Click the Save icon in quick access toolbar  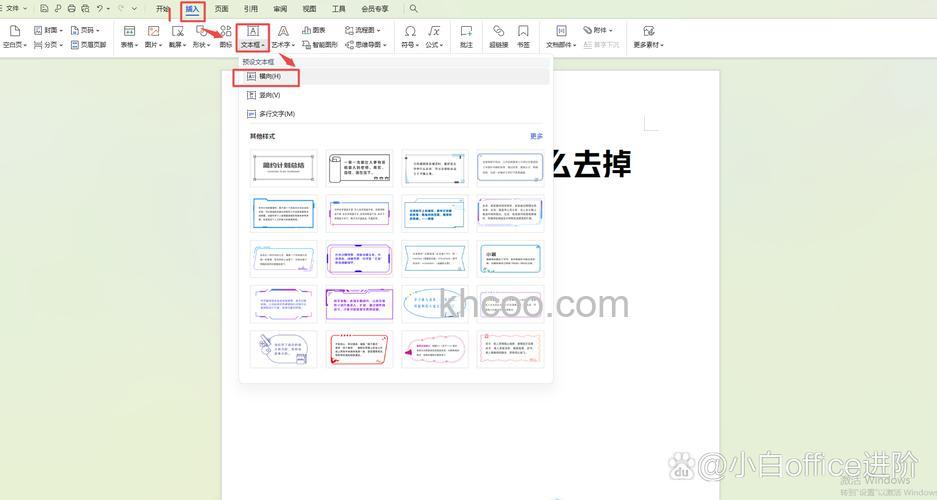(x=44, y=8)
